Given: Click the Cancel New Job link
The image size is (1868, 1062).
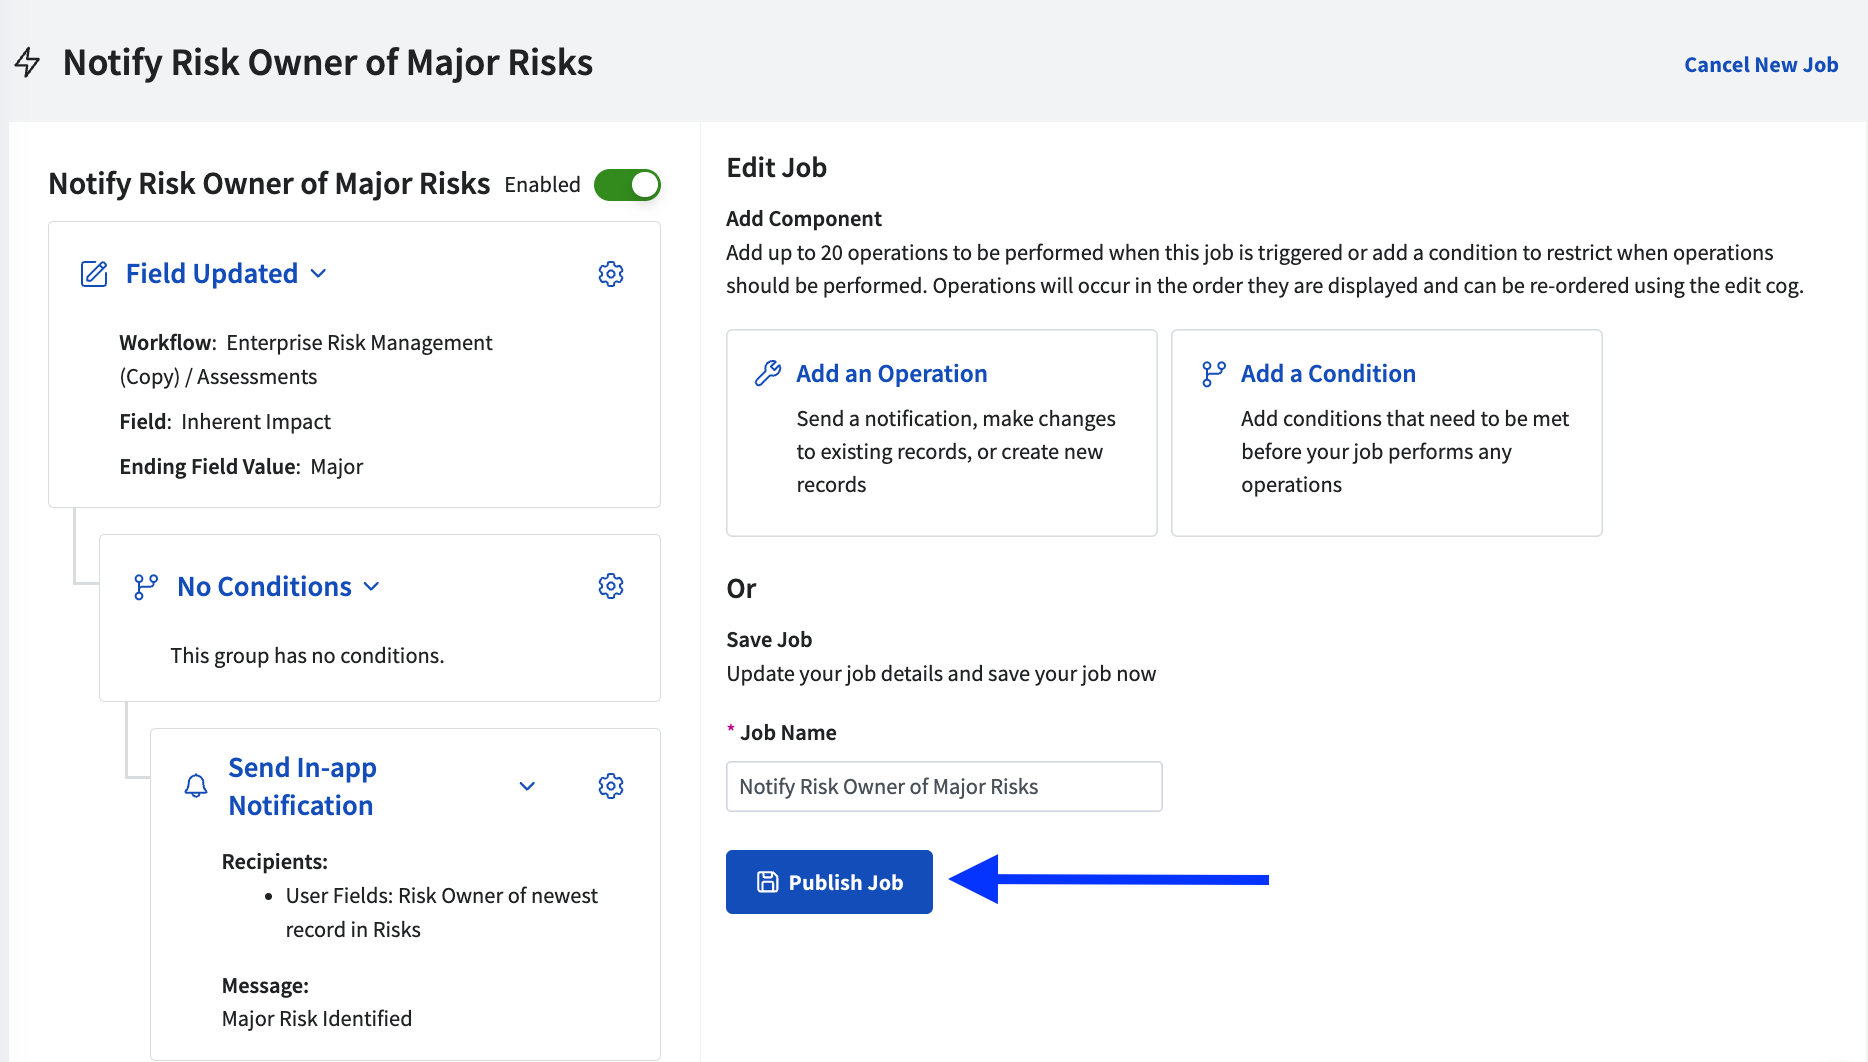Looking at the screenshot, I should pos(1760,65).
